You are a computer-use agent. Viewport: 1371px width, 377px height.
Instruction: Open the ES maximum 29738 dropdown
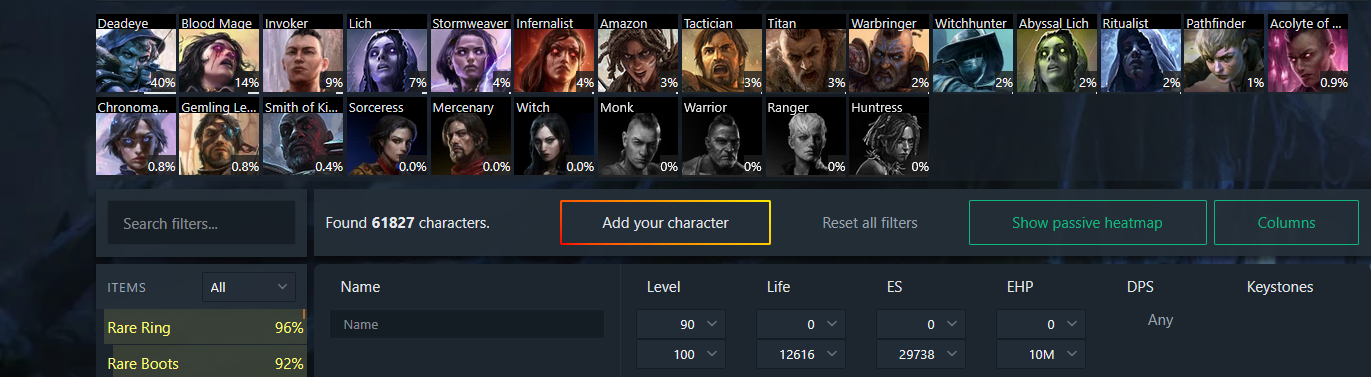(x=921, y=354)
